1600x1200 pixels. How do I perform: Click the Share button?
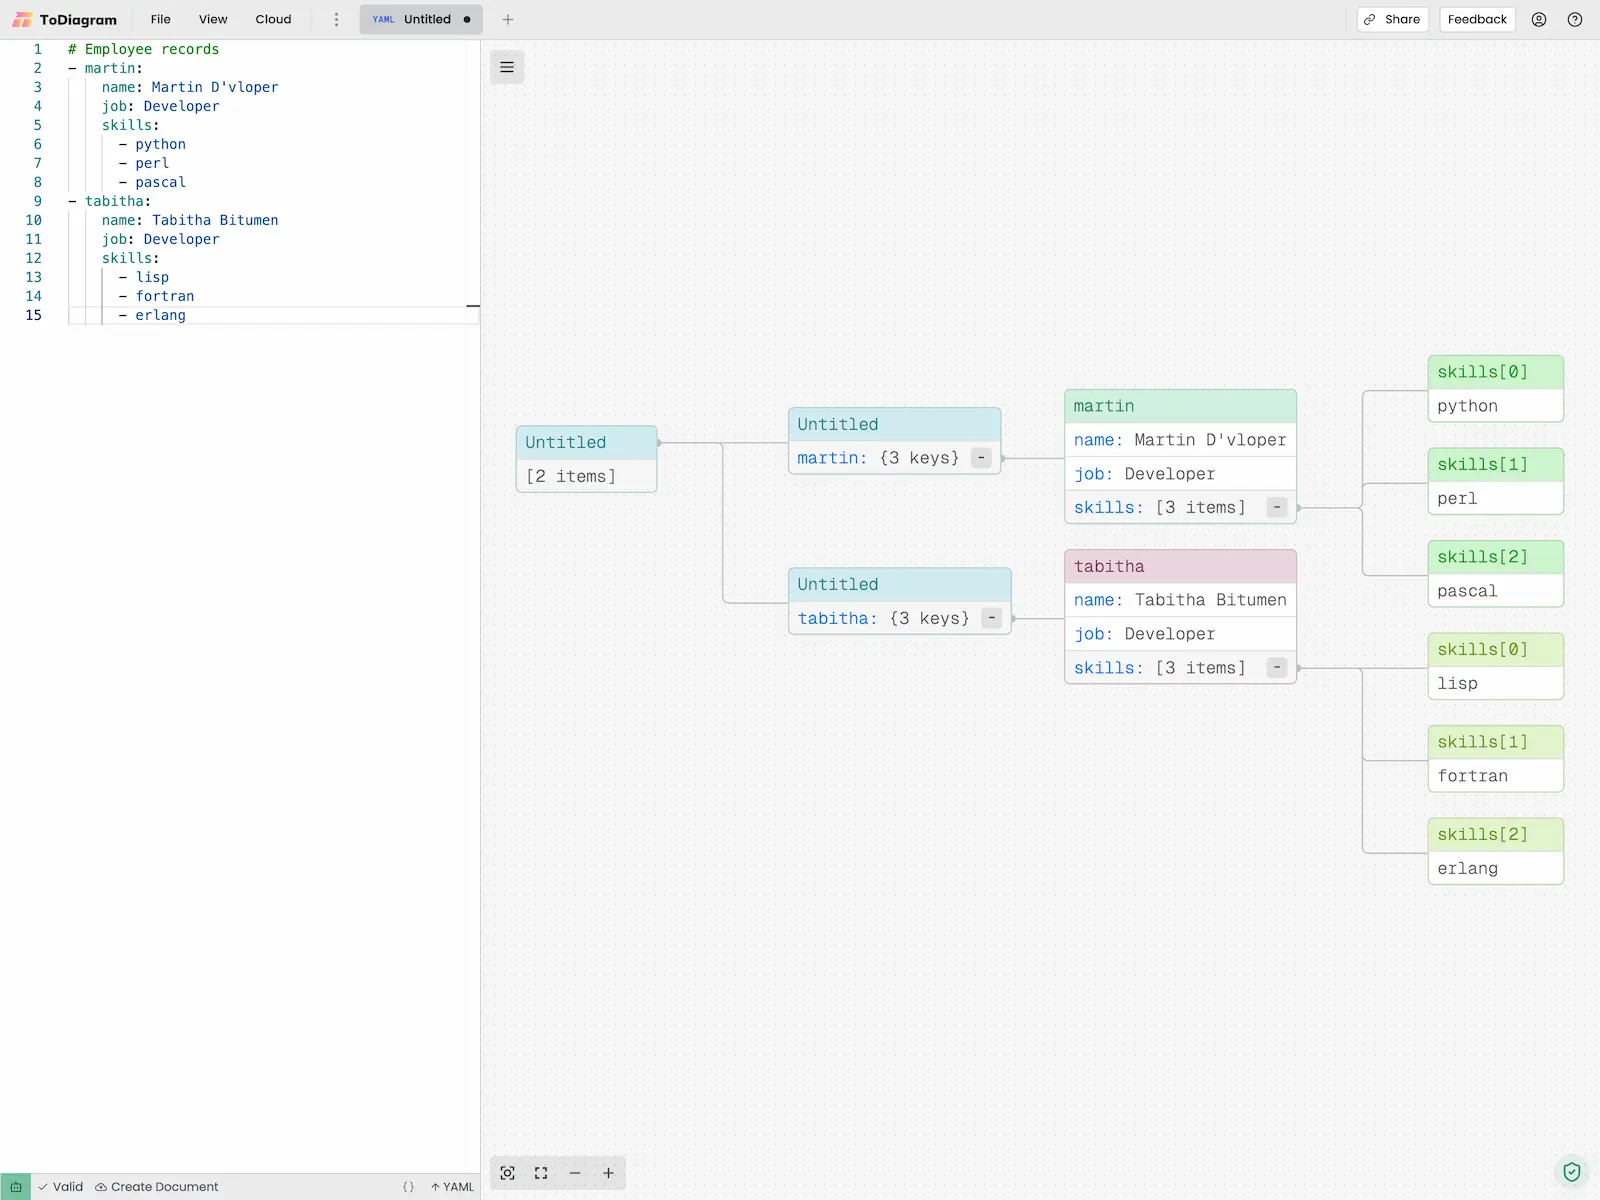pos(1393,19)
